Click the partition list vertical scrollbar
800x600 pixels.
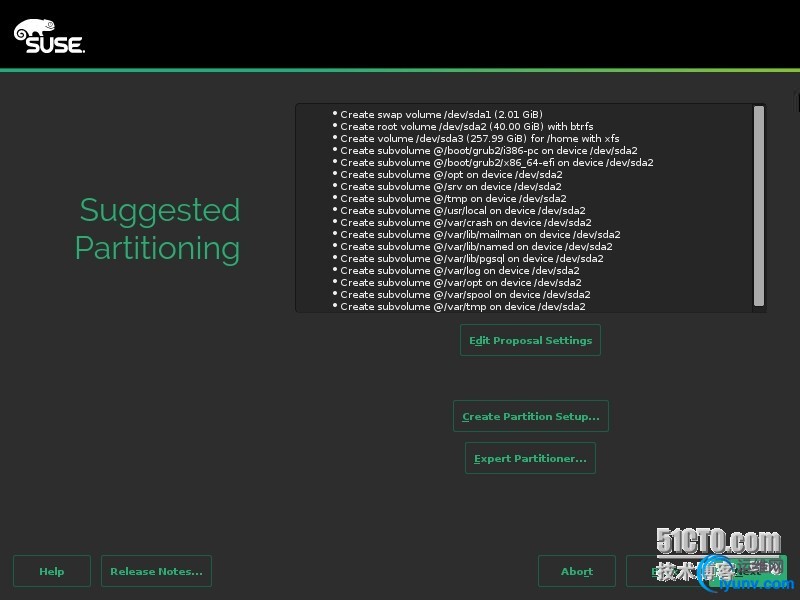coord(759,206)
